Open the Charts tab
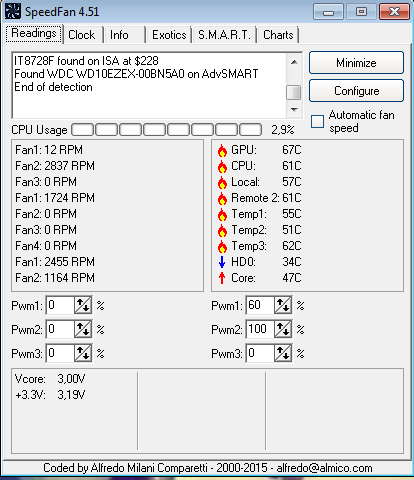414x480 pixels. click(x=278, y=35)
